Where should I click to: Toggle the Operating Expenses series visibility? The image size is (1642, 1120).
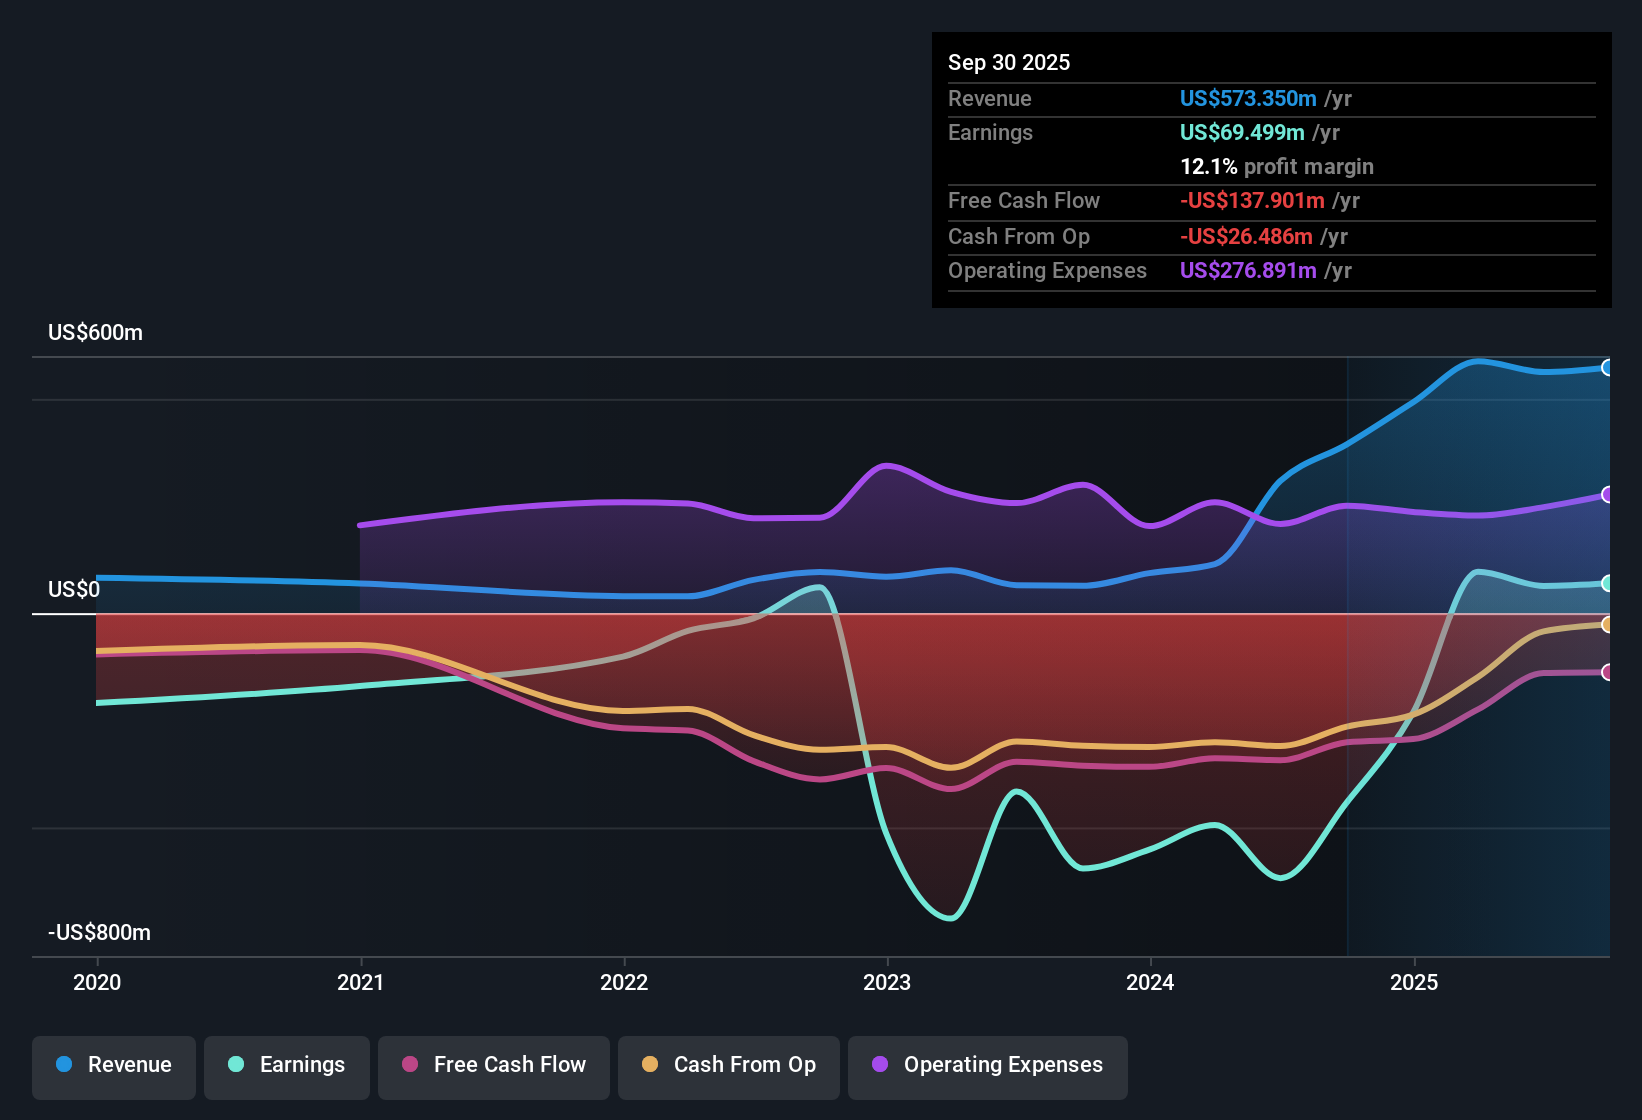tap(987, 1065)
